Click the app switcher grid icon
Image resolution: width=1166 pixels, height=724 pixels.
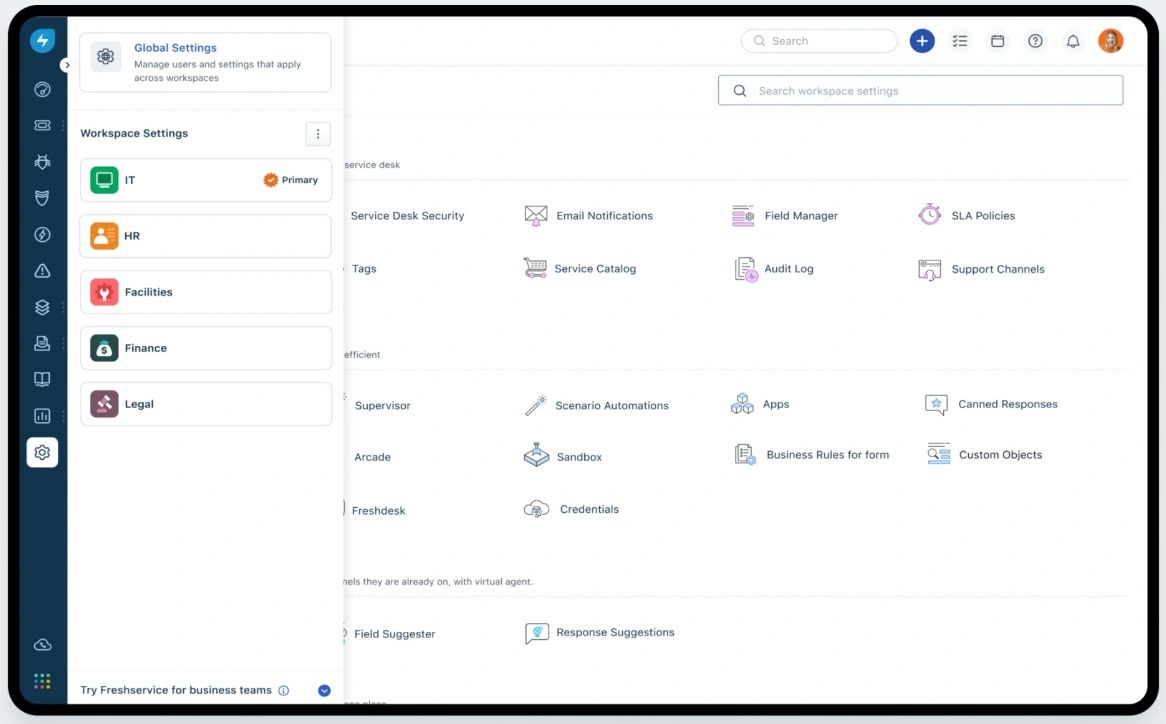42,681
